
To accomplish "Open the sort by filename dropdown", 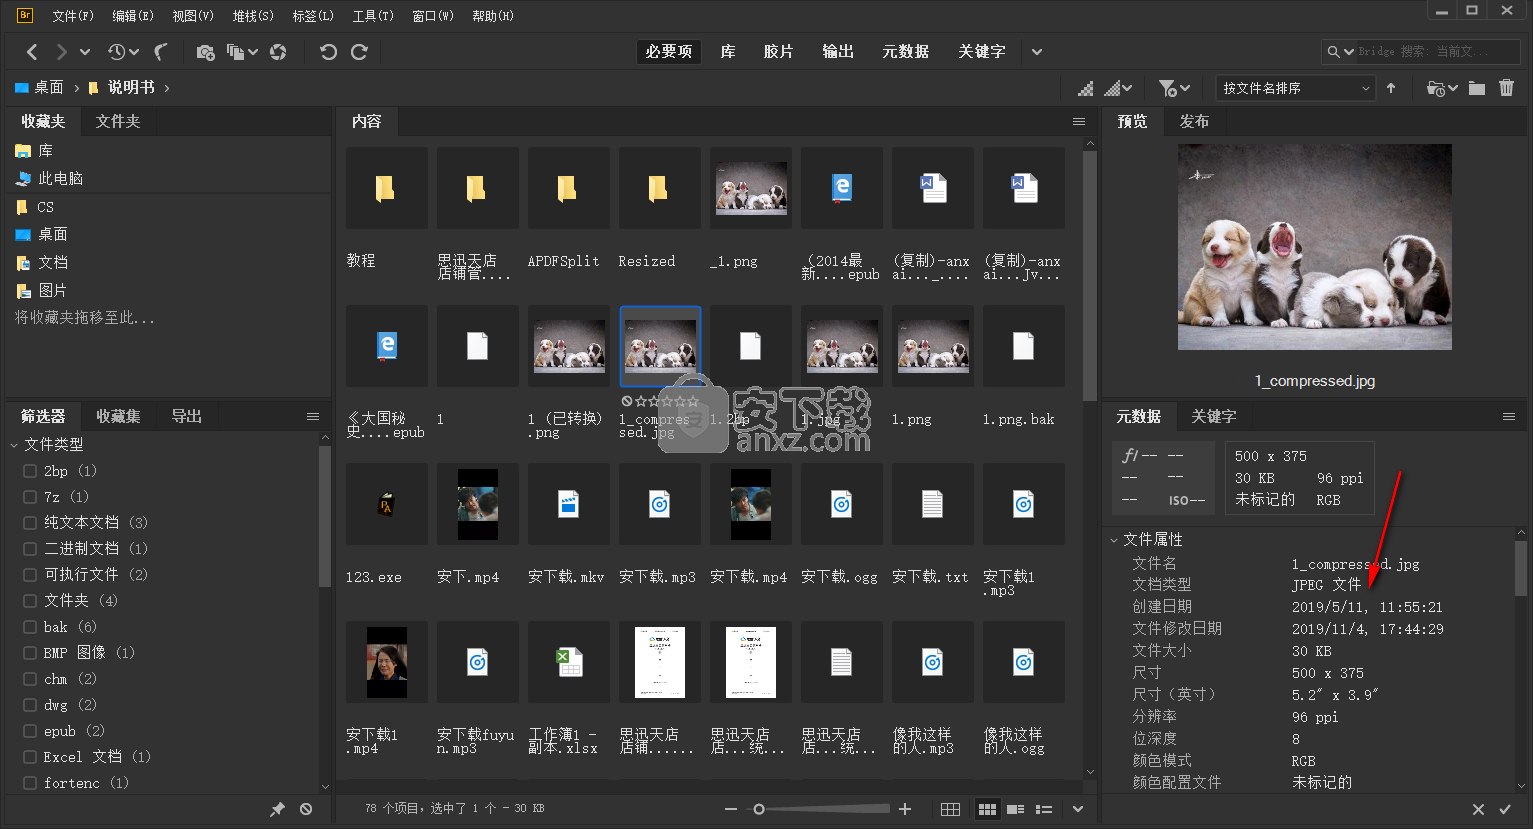I will [1296, 88].
